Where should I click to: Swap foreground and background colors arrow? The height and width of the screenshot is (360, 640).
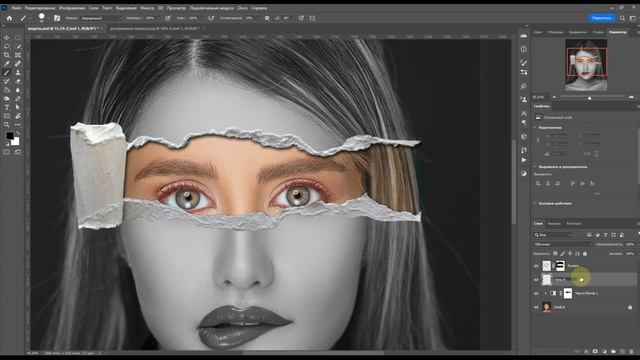18,133
